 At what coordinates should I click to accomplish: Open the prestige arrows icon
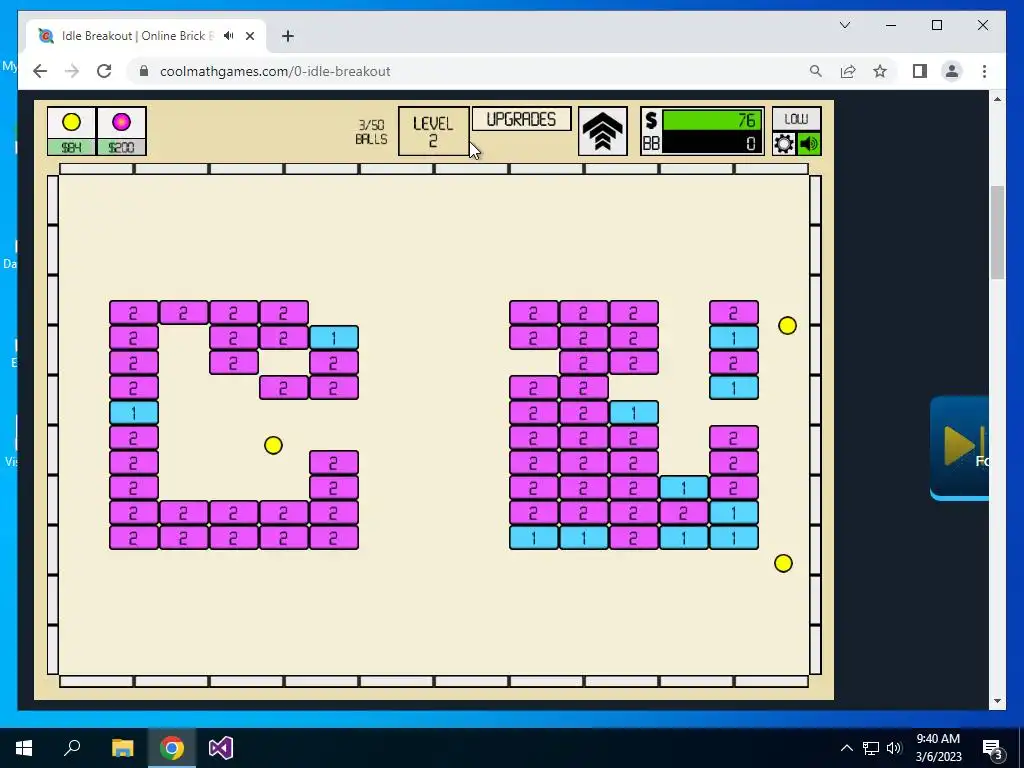coord(603,131)
